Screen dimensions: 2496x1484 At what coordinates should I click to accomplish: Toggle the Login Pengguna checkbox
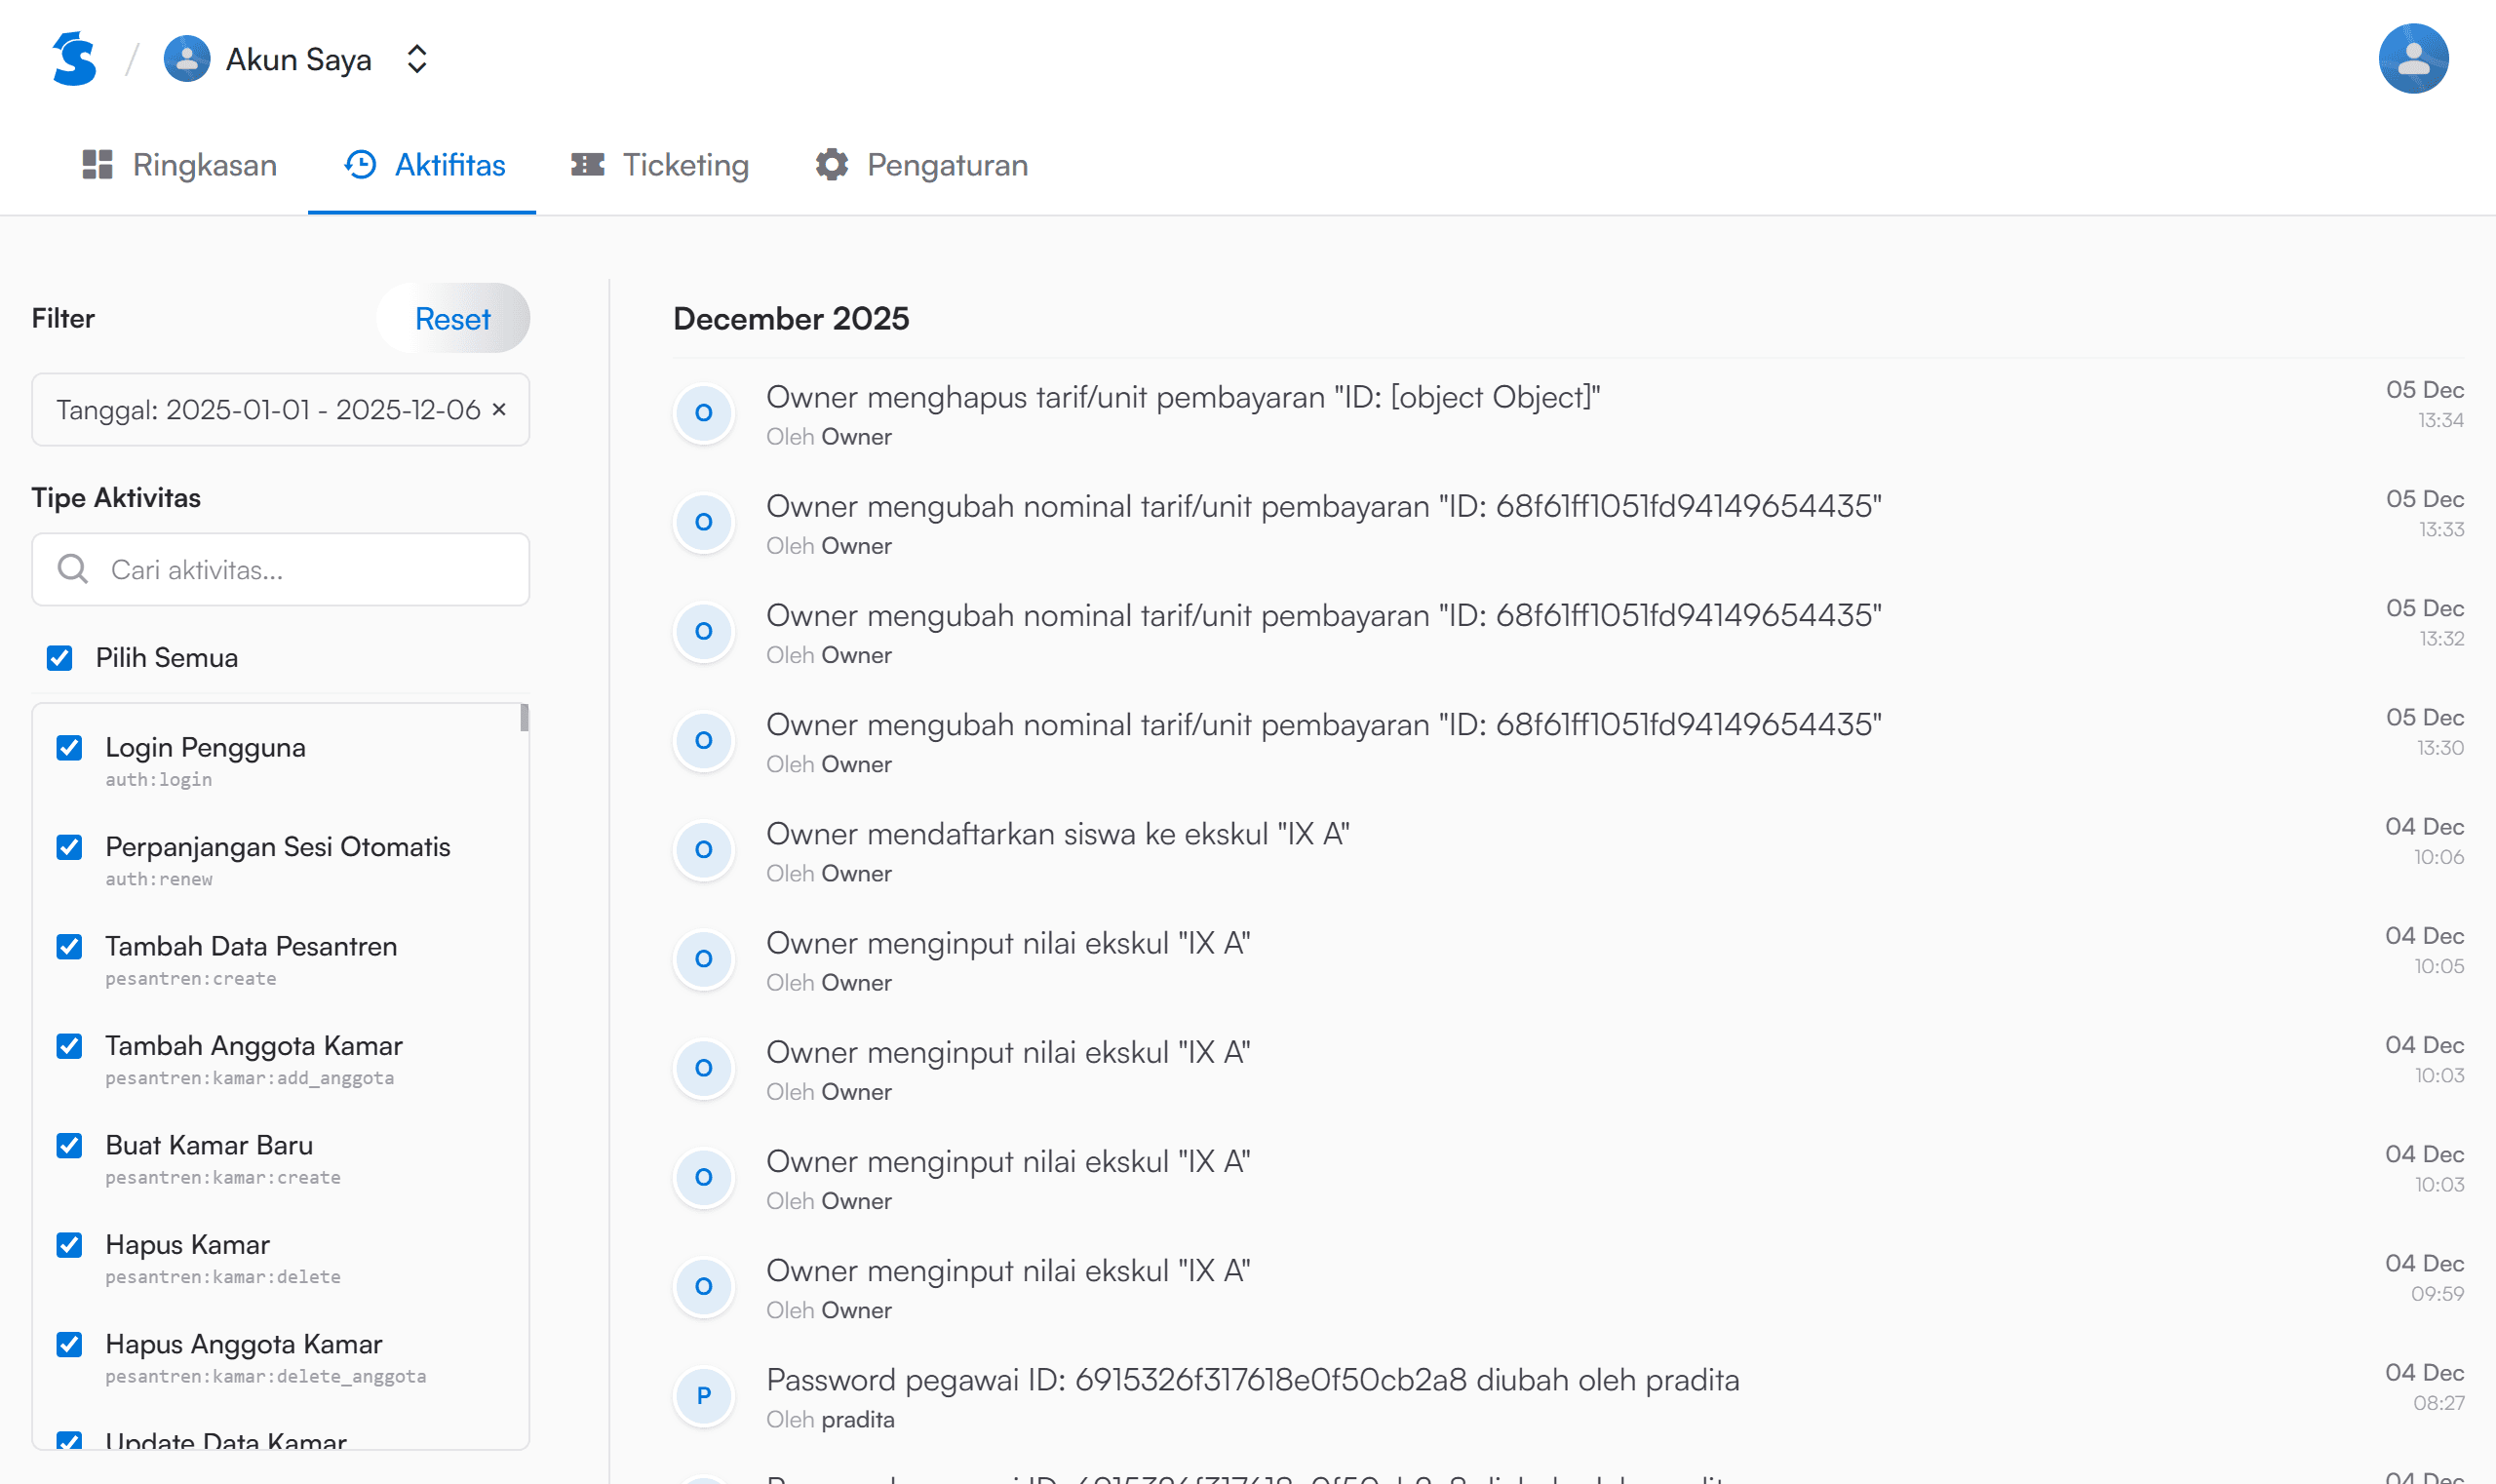[69, 748]
